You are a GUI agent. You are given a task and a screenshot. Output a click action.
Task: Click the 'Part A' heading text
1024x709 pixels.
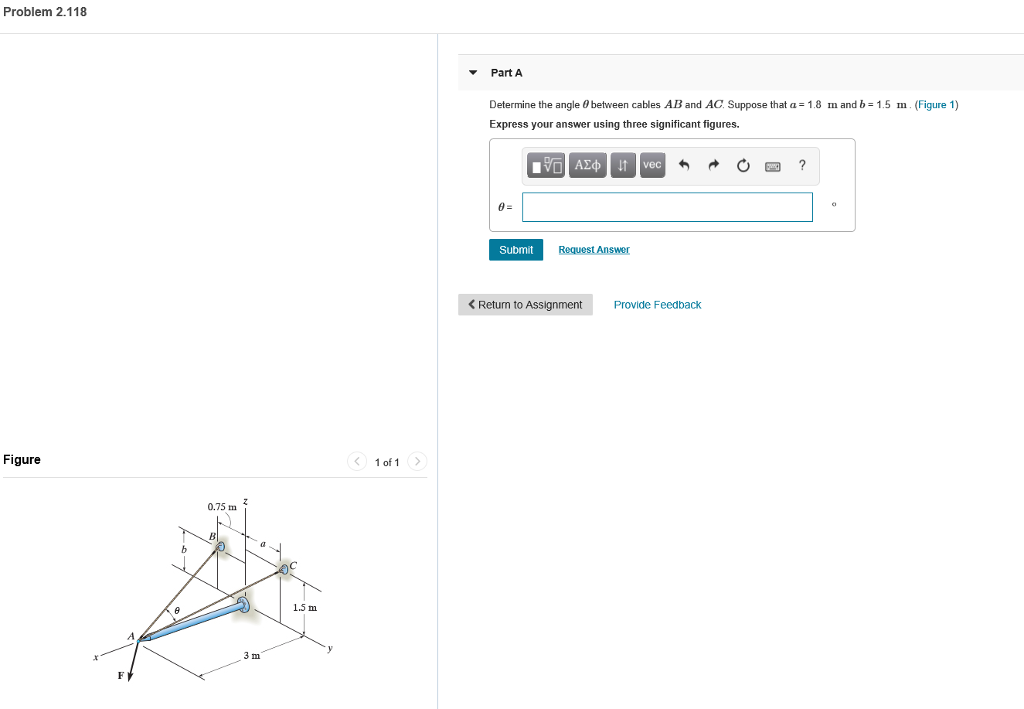pyautogui.click(x=507, y=72)
